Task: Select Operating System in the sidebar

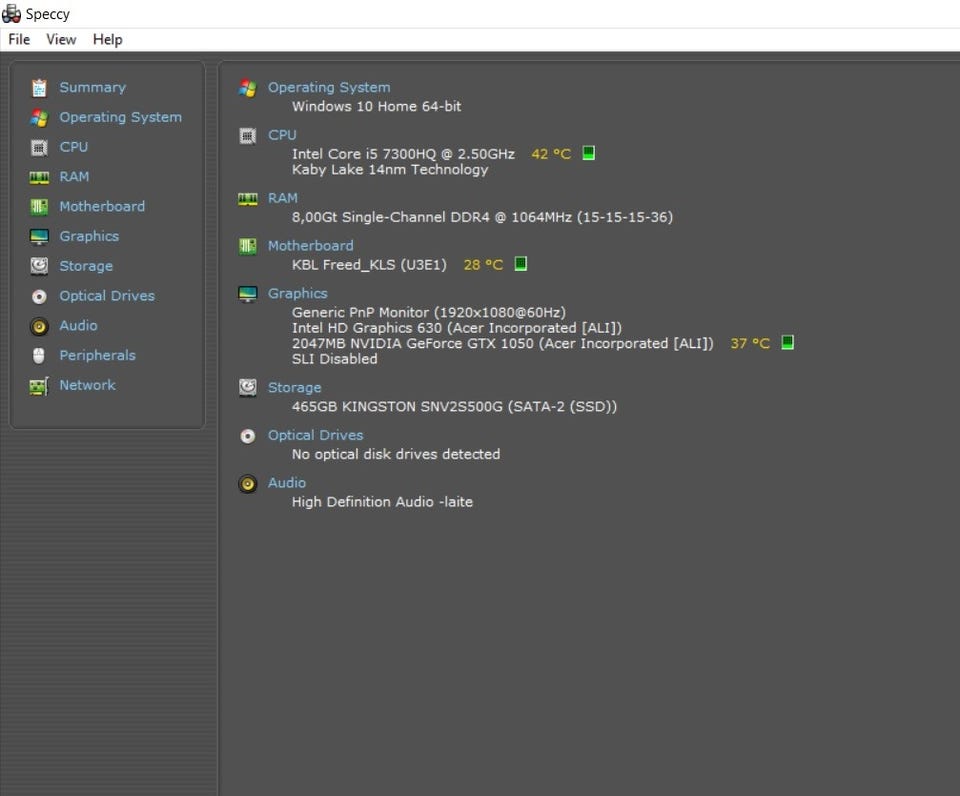Action: tap(121, 117)
